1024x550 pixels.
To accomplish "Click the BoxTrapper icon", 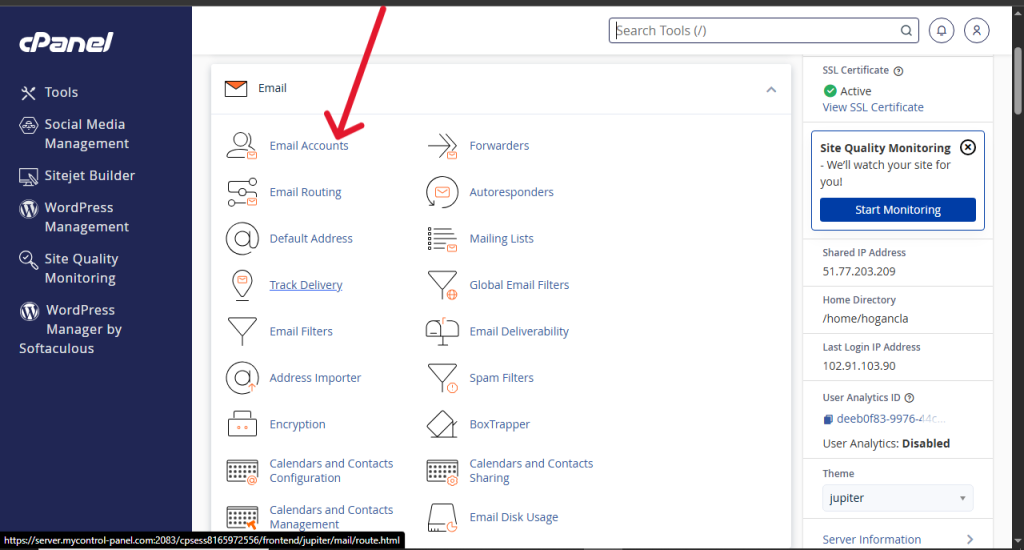I will click(x=442, y=424).
